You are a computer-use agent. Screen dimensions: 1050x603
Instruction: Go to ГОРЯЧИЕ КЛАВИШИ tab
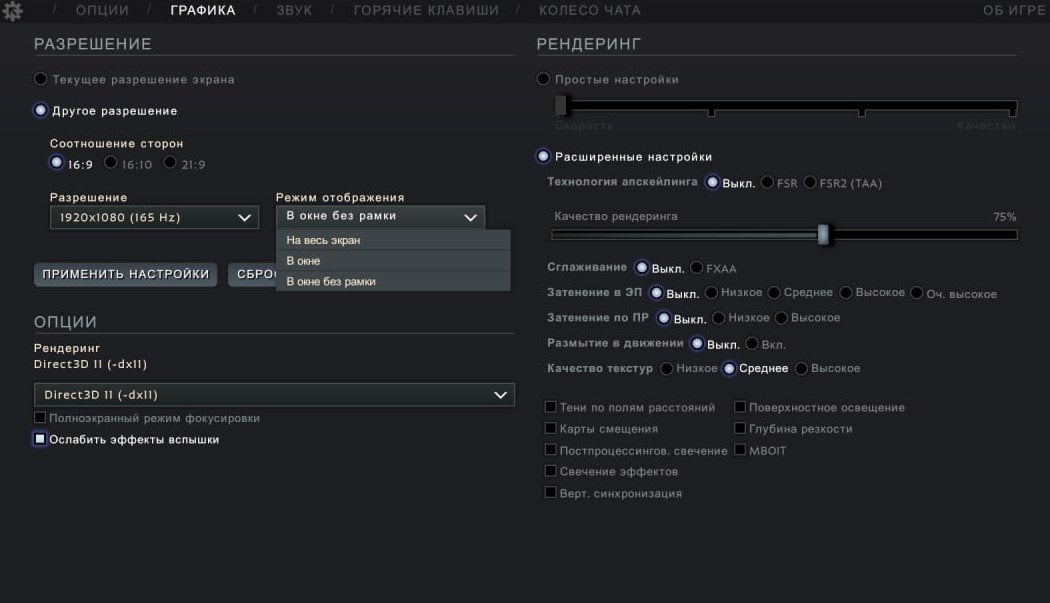(426, 10)
